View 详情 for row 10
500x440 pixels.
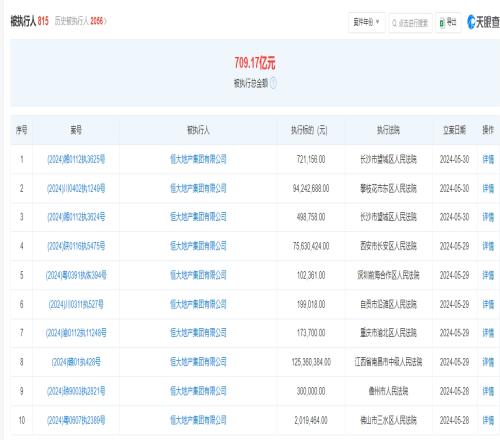pos(488,420)
